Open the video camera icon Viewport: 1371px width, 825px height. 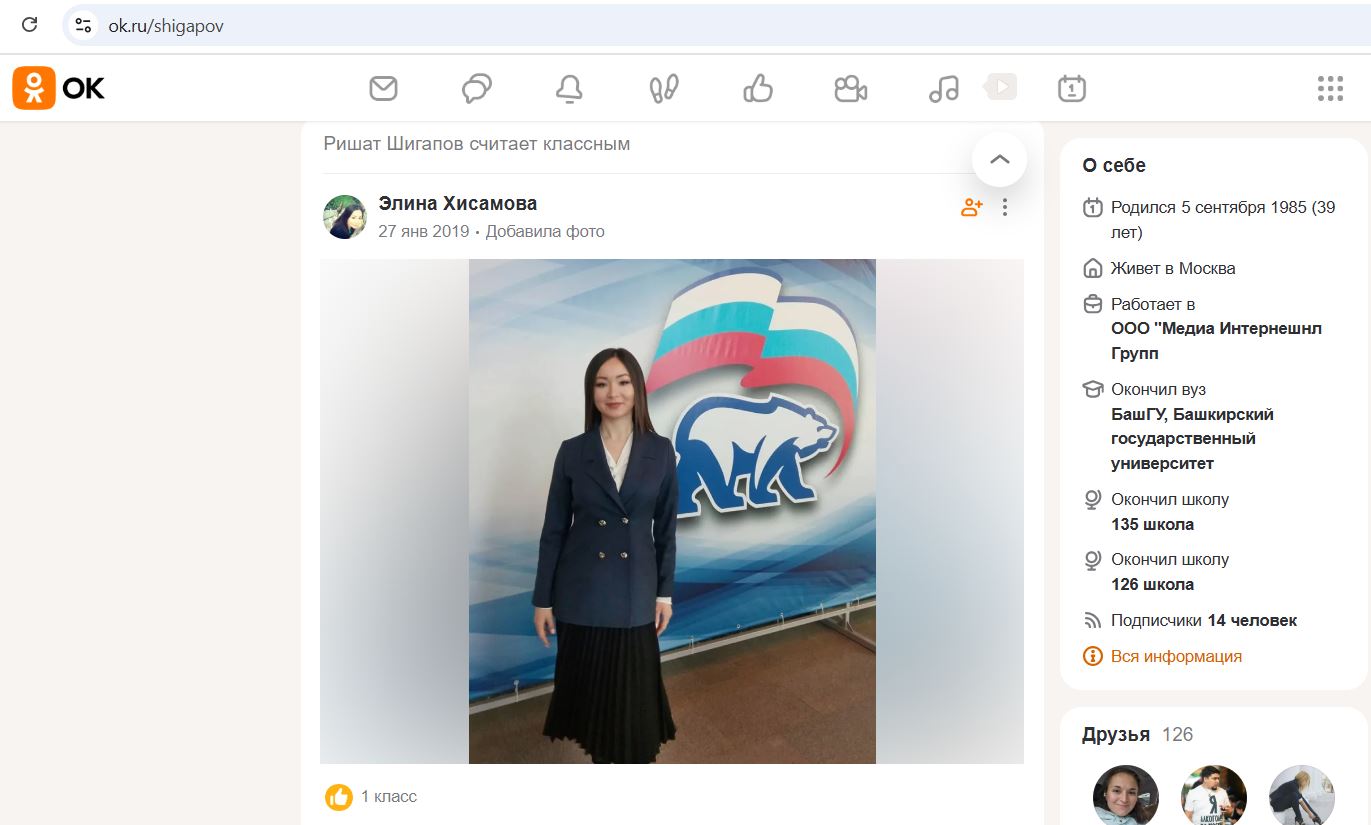(x=851, y=88)
